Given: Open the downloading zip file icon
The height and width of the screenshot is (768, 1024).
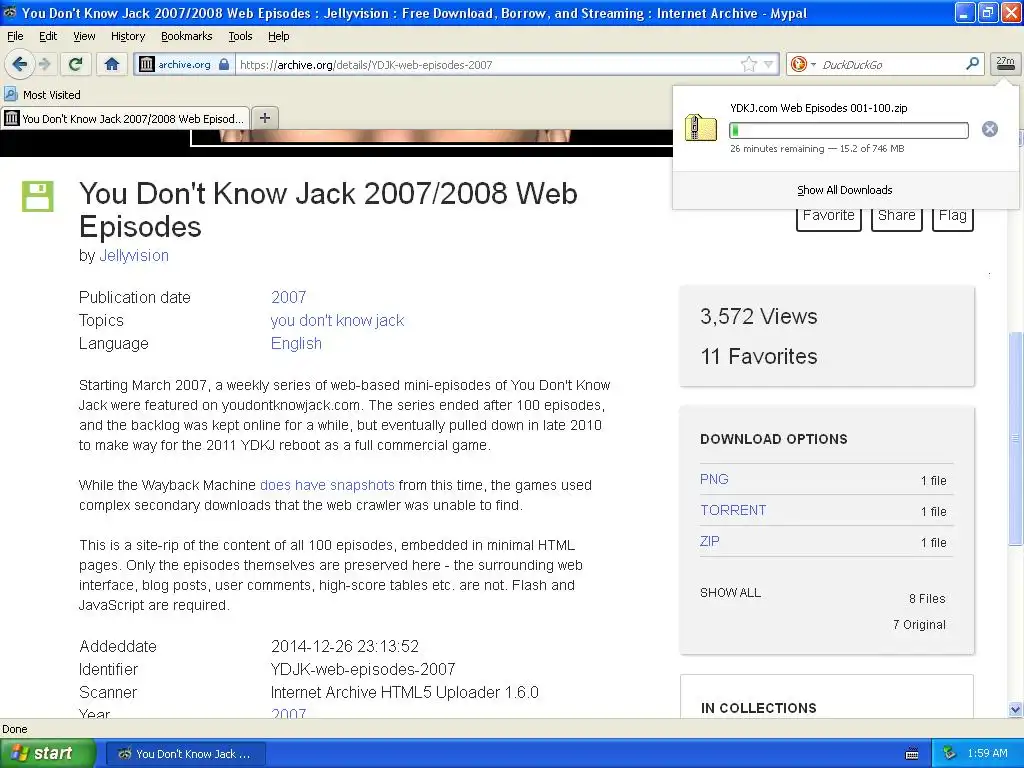Looking at the screenshot, I should pyautogui.click(x=700, y=127).
